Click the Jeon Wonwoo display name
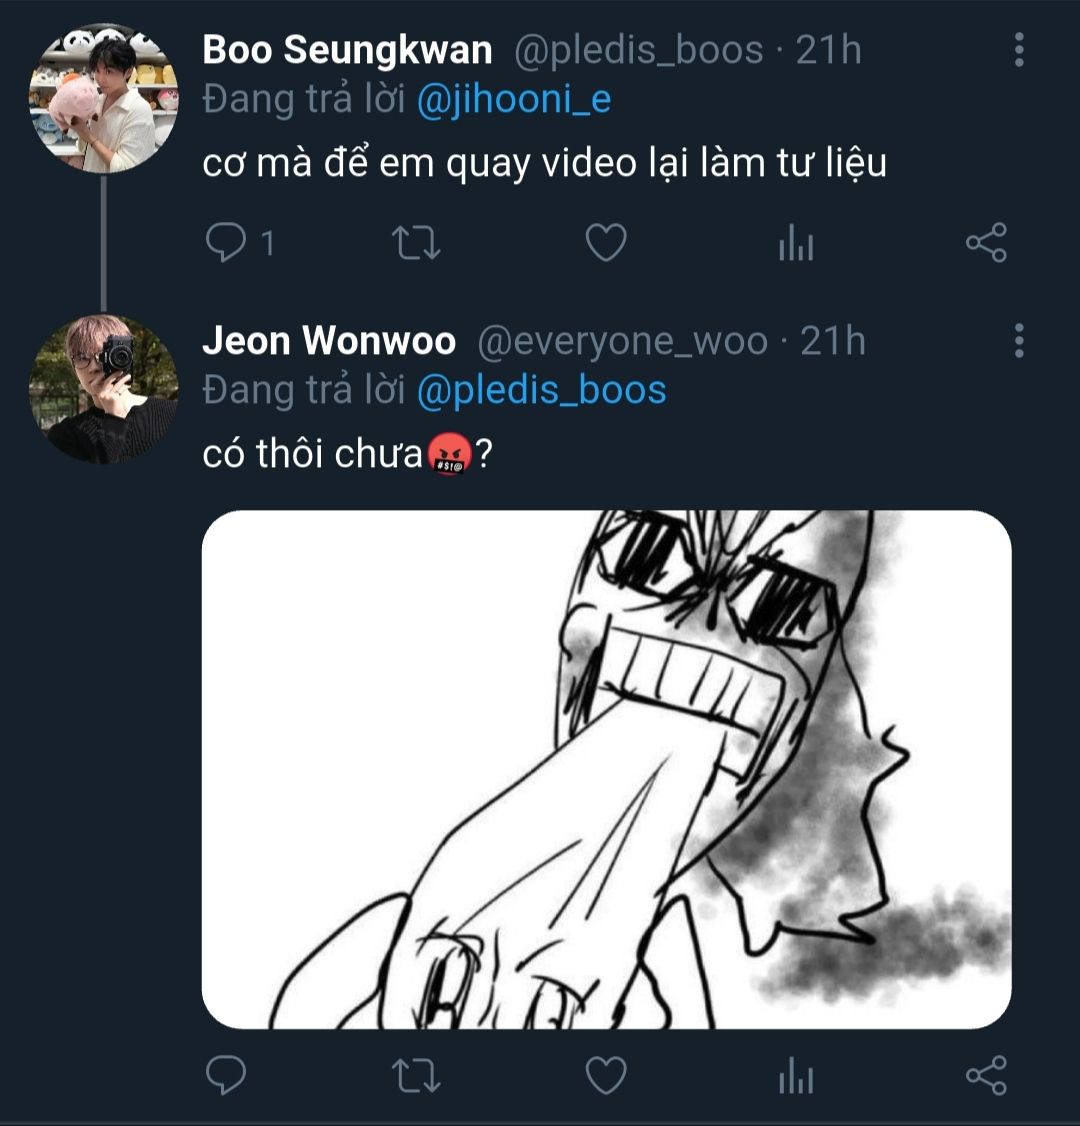 click(329, 341)
